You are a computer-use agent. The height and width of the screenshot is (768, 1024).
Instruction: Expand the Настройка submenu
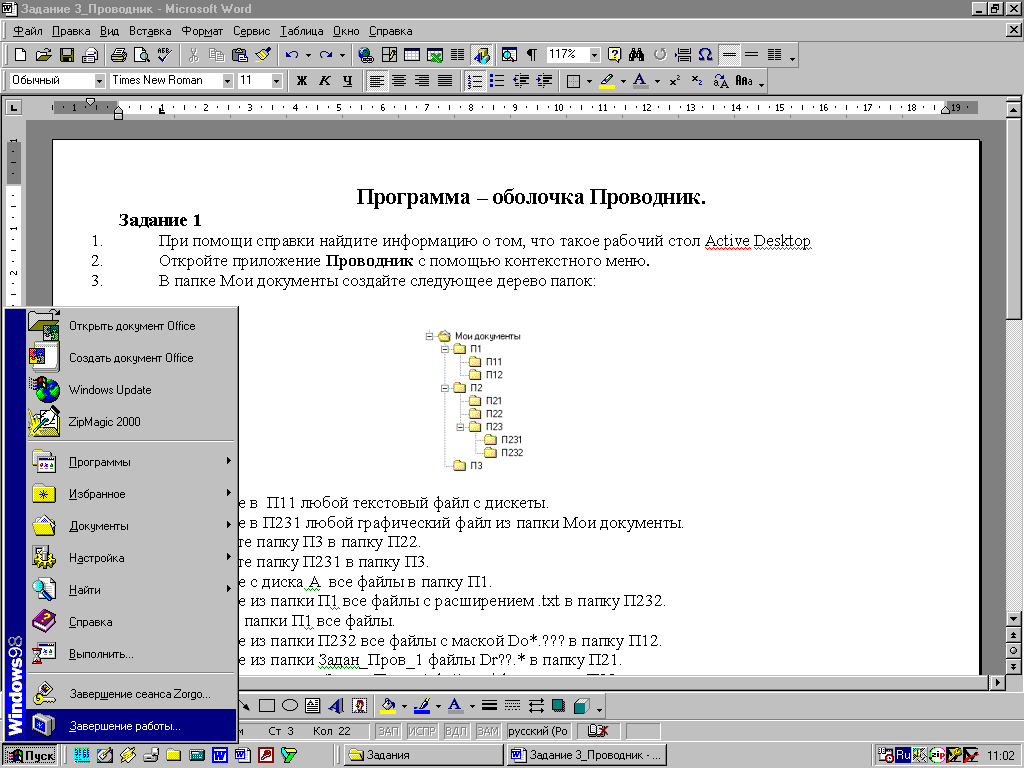(x=130, y=558)
